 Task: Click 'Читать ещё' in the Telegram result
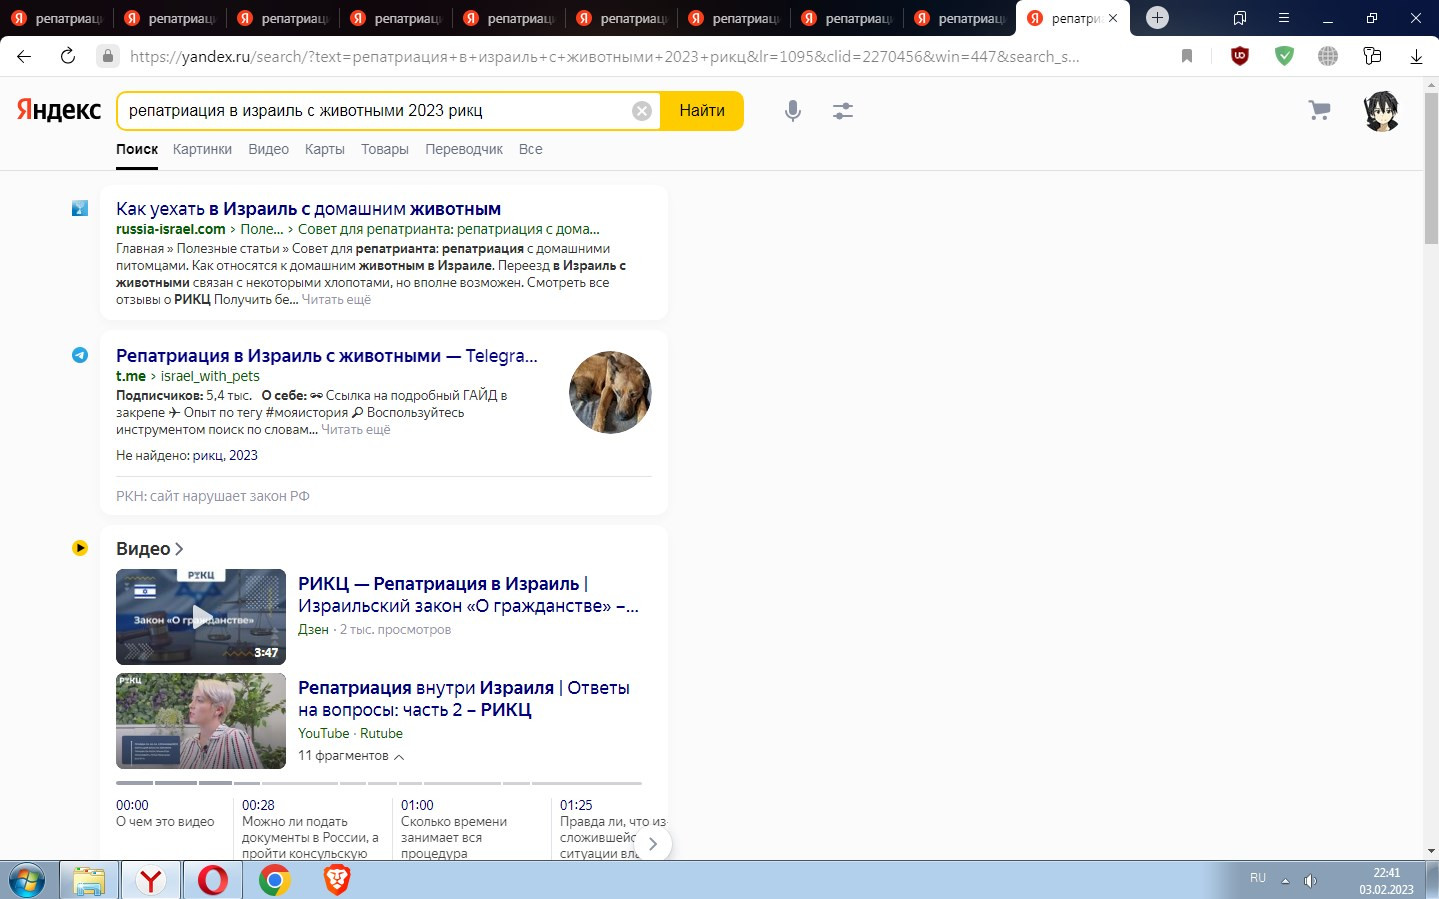(356, 430)
